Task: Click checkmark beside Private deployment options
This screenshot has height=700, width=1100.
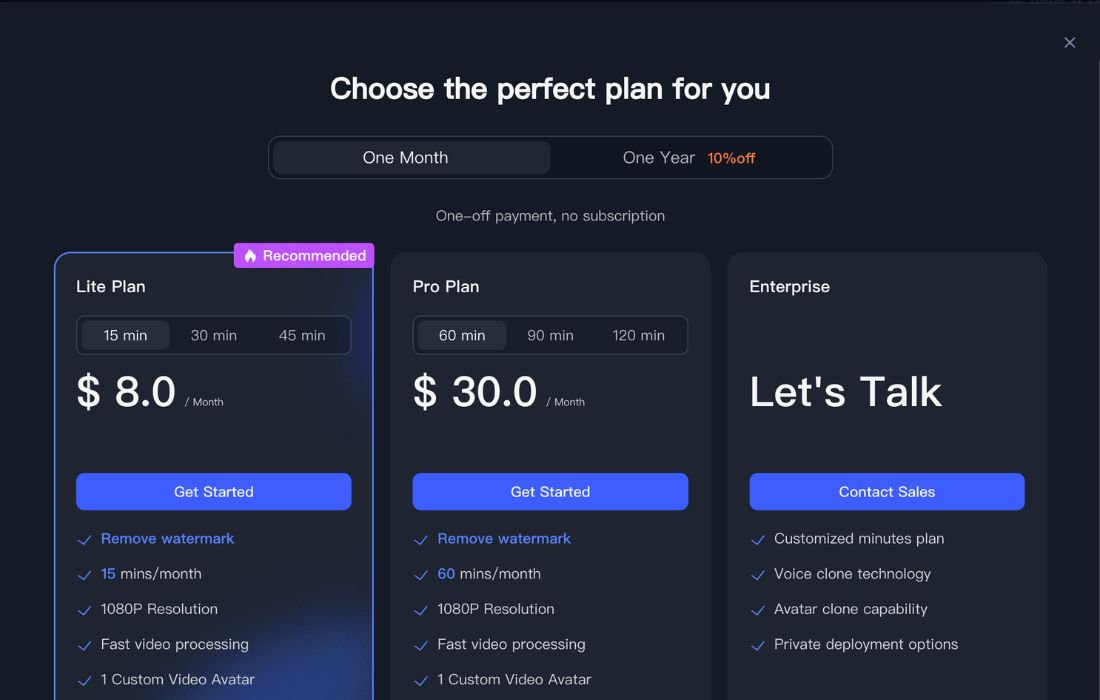Action: (x=758, y=646)
